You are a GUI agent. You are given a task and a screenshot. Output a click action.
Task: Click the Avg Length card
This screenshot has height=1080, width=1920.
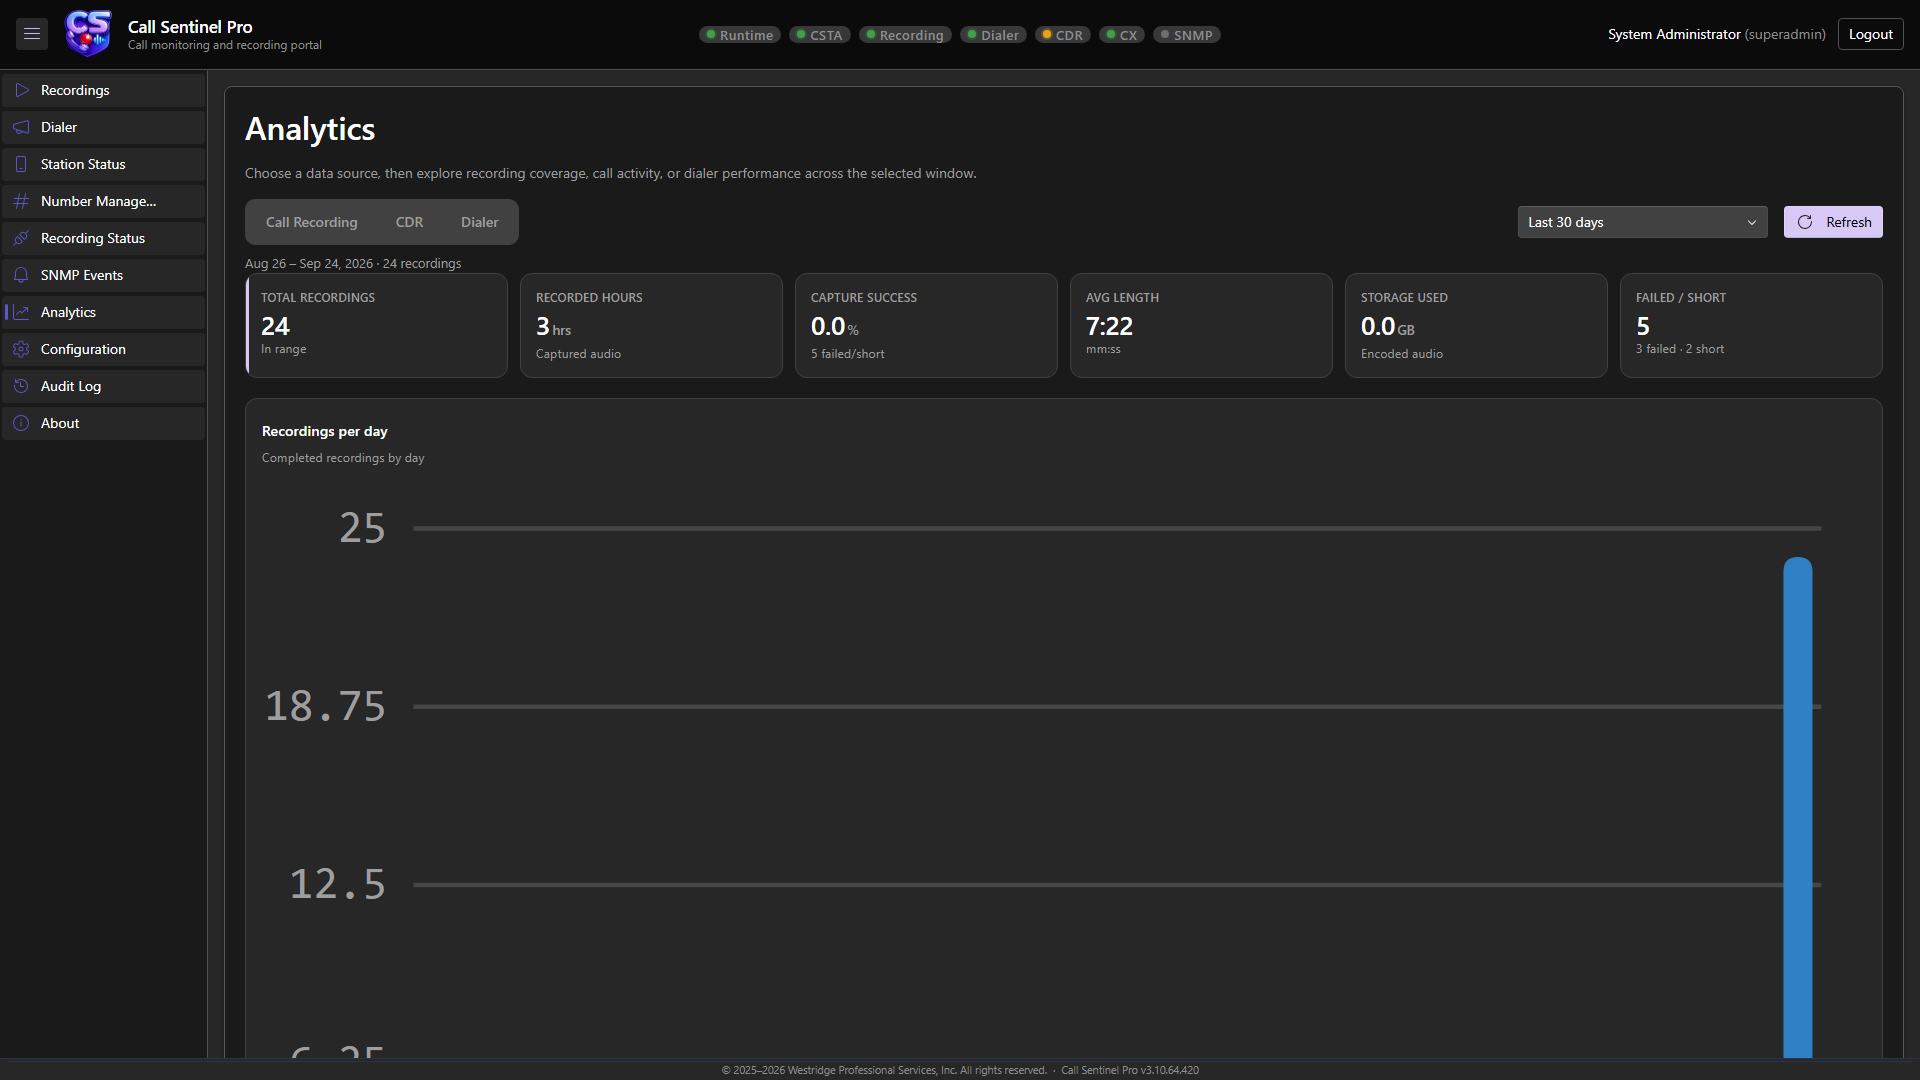tap(1201, 325)
